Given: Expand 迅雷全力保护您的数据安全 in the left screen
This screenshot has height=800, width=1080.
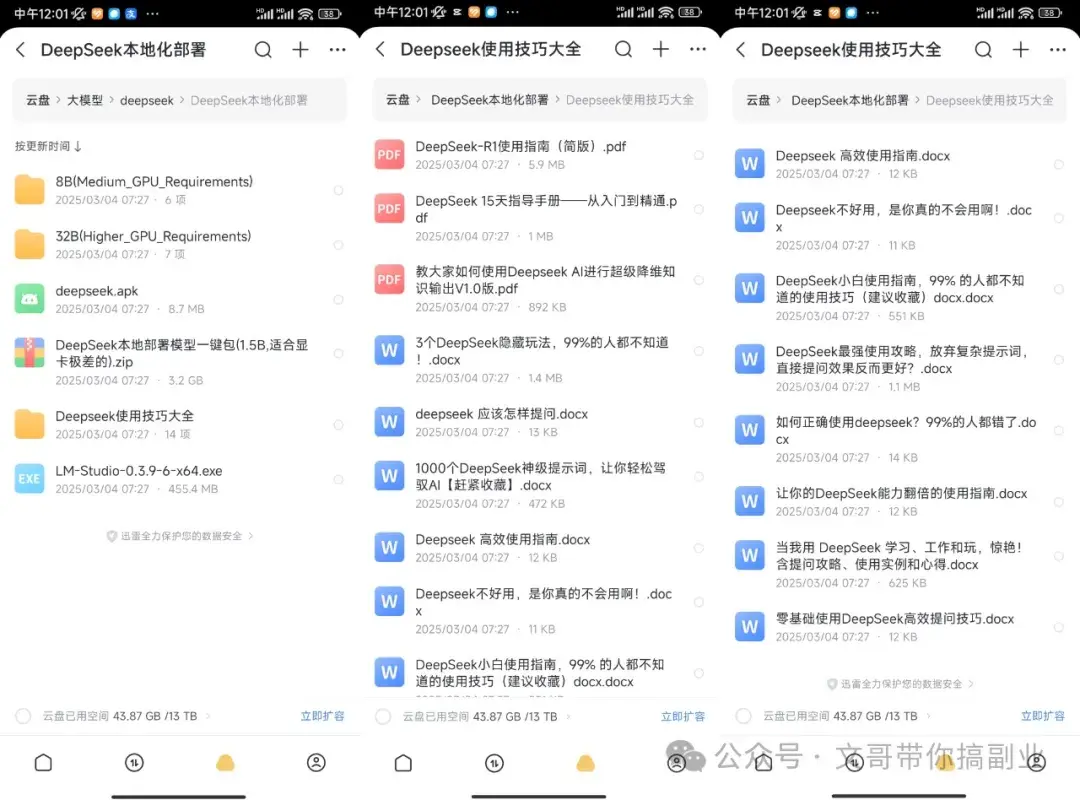Looking at the screenshot, I should point(180,536).
